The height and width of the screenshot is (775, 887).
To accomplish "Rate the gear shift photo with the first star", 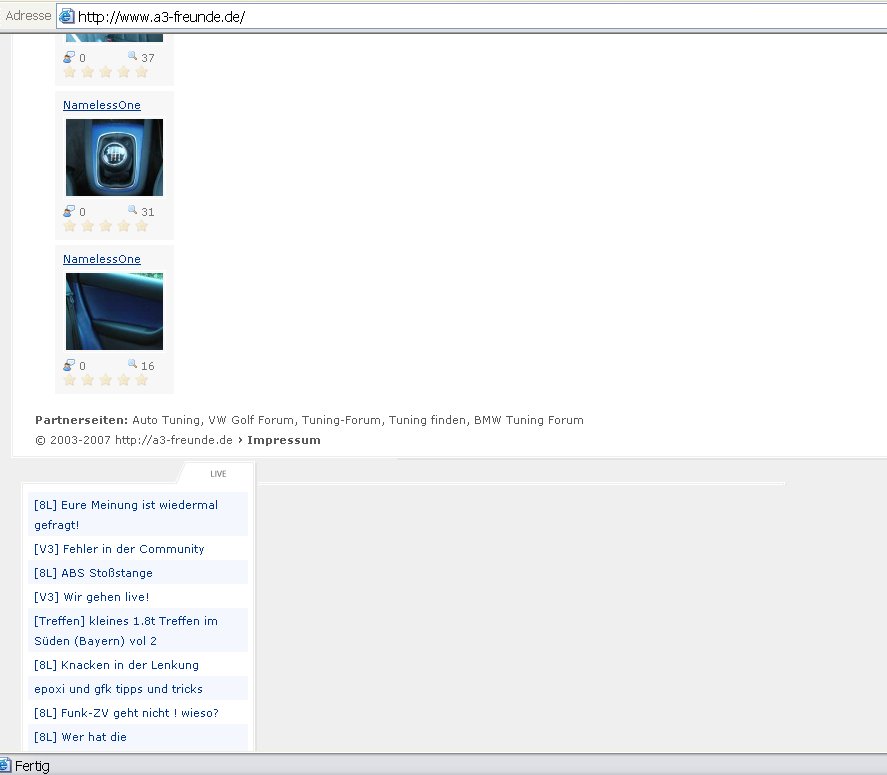I will point(70,226).
